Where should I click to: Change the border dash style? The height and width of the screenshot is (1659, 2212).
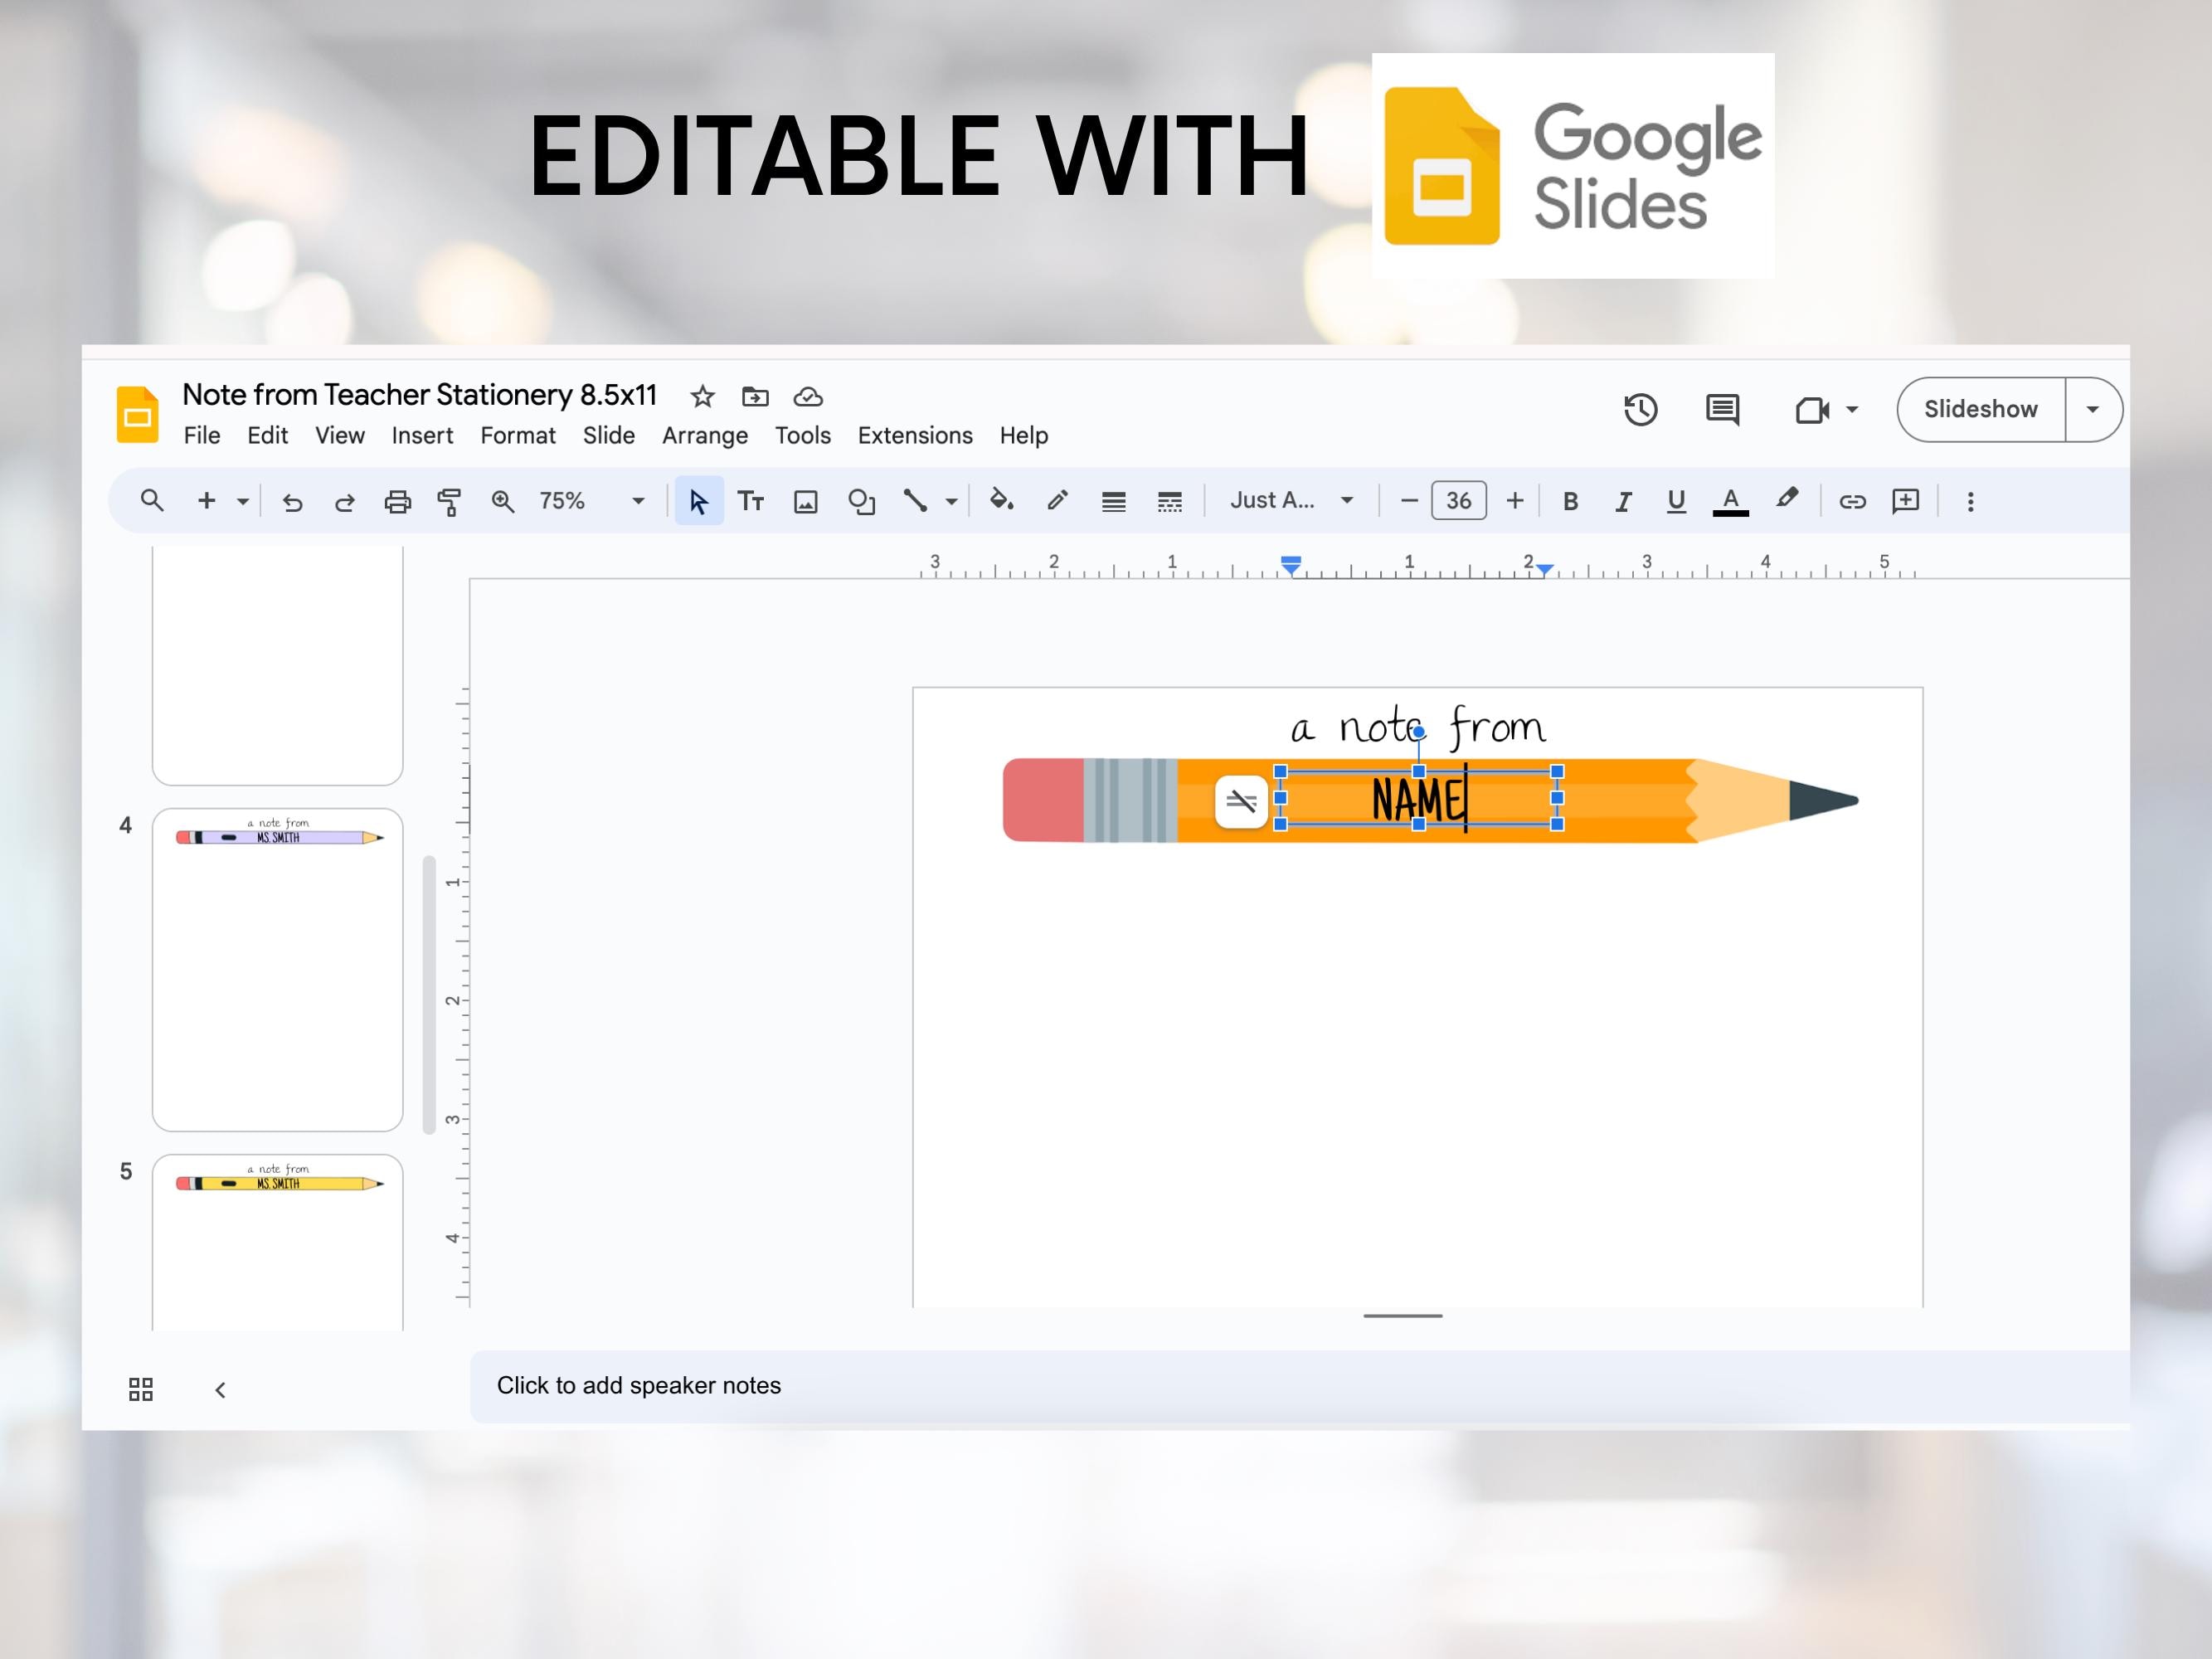(x=1169, y=501)
